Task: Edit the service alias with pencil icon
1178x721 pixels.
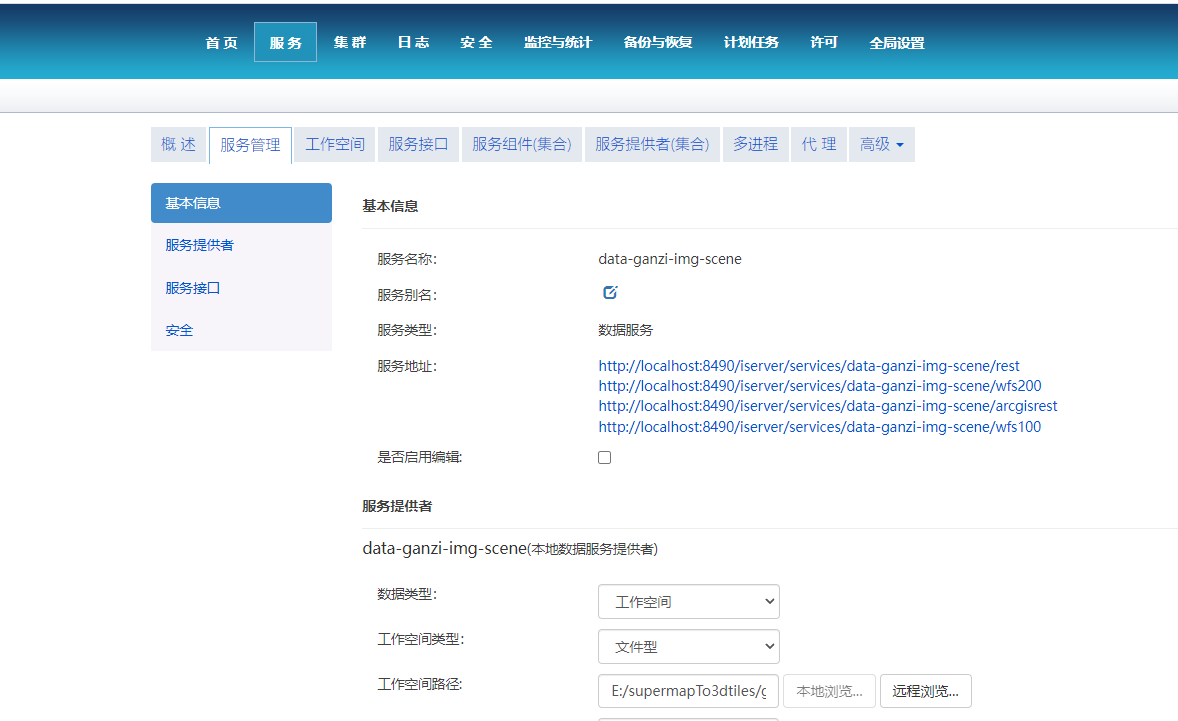Action: [x=610, y=292]
